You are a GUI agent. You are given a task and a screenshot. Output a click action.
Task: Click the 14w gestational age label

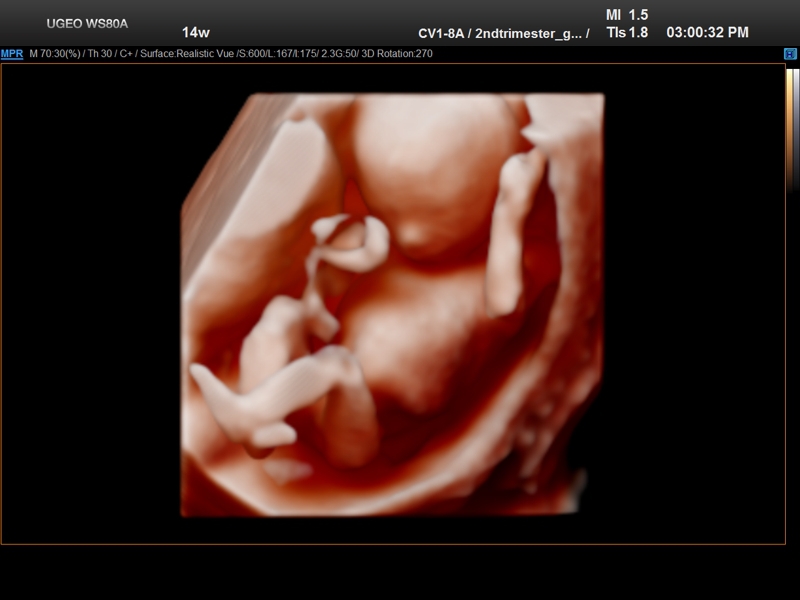point(195,32)
